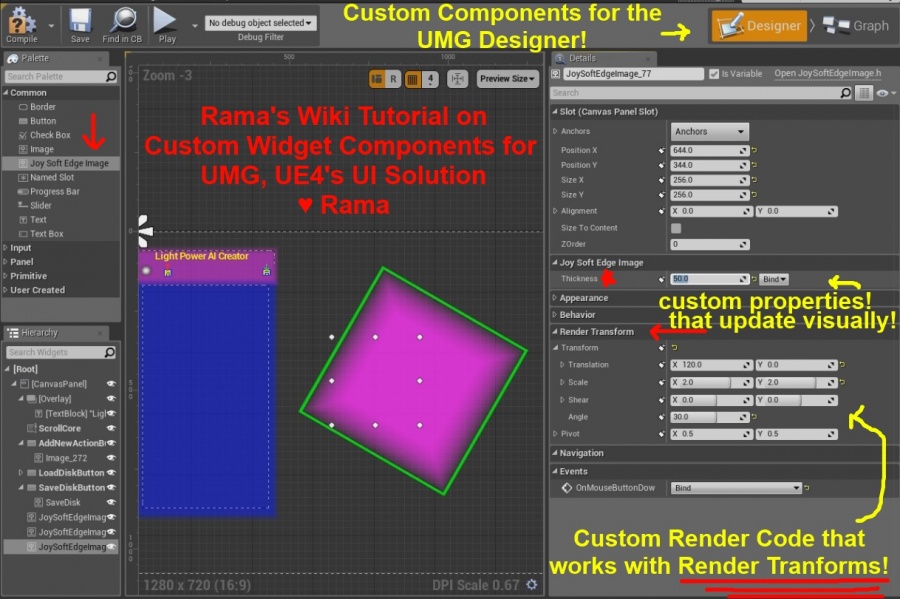Click zoom to fit icon
This screenshot has height=599, width=900.
tap(457, 79)
